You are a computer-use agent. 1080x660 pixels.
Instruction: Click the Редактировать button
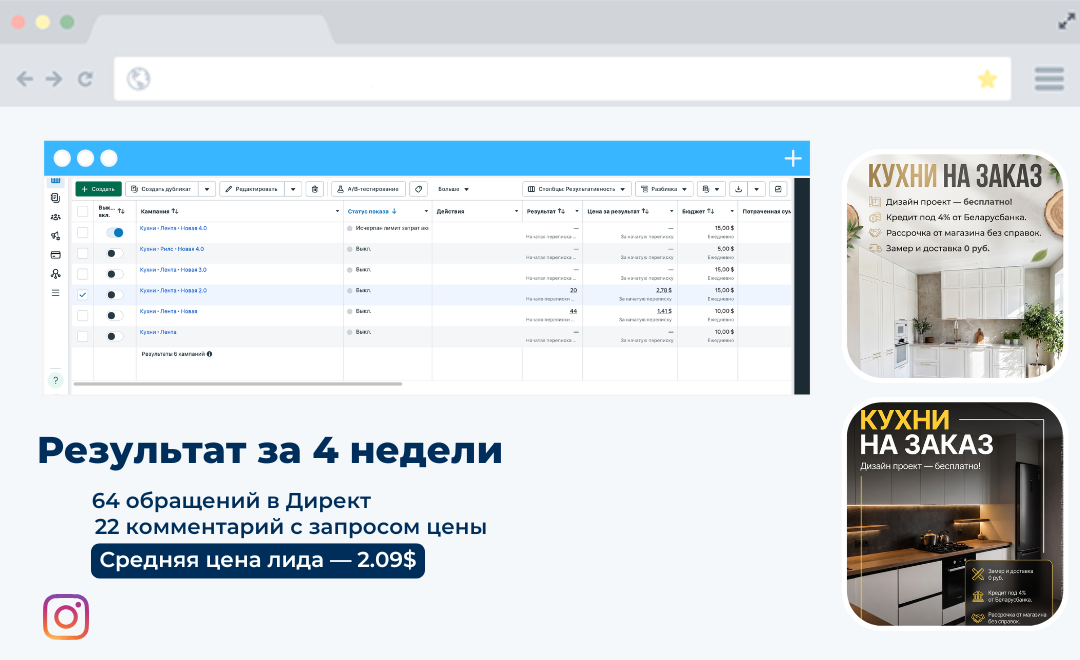click(251, 189)
